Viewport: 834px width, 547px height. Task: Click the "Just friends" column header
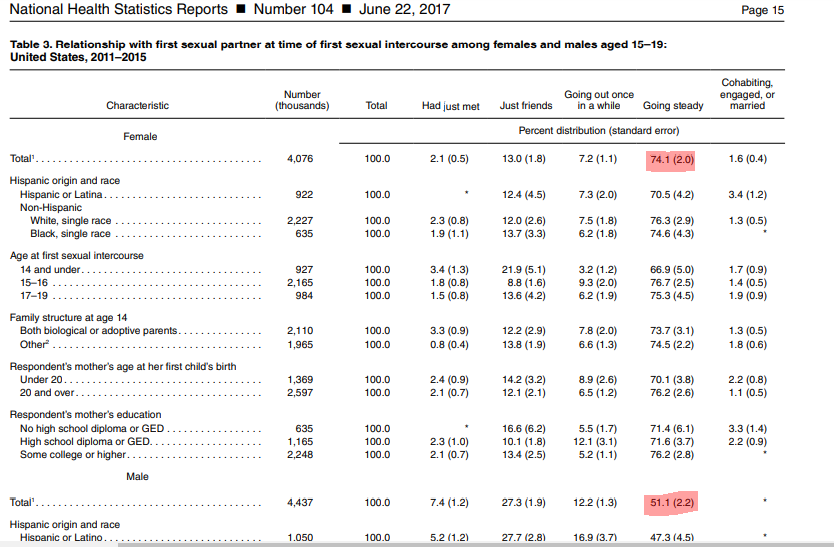[526, 105]
